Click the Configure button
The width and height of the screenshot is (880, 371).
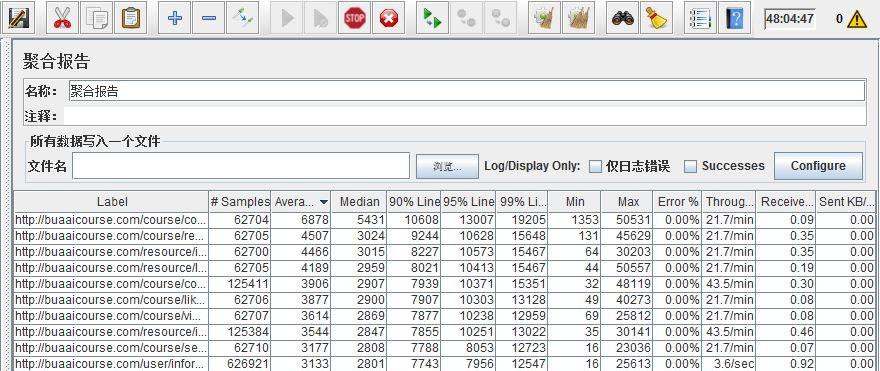coord(818,166)
